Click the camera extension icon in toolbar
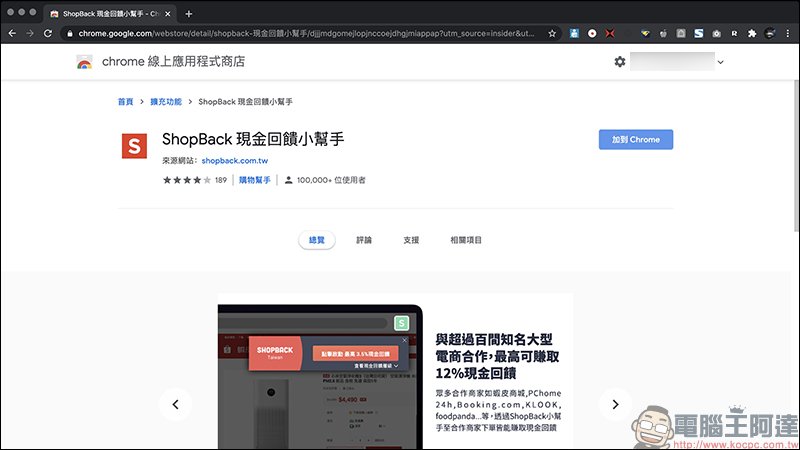Screen dimensions: 800x450 tap(716, 33)
